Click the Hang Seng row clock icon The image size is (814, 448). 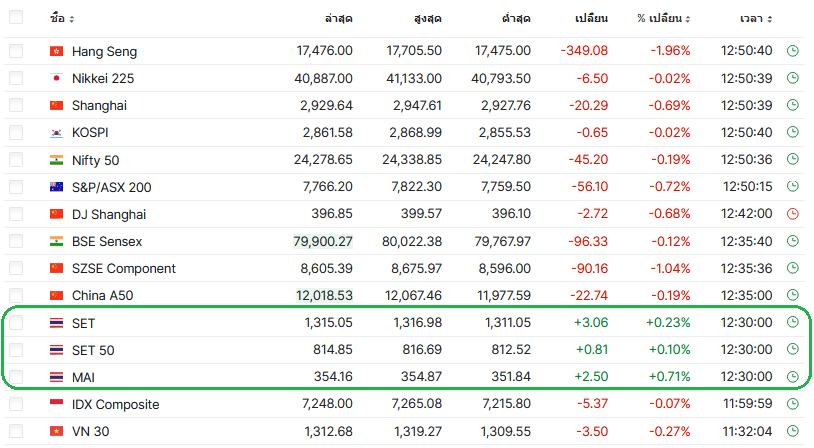click(793, 51)
